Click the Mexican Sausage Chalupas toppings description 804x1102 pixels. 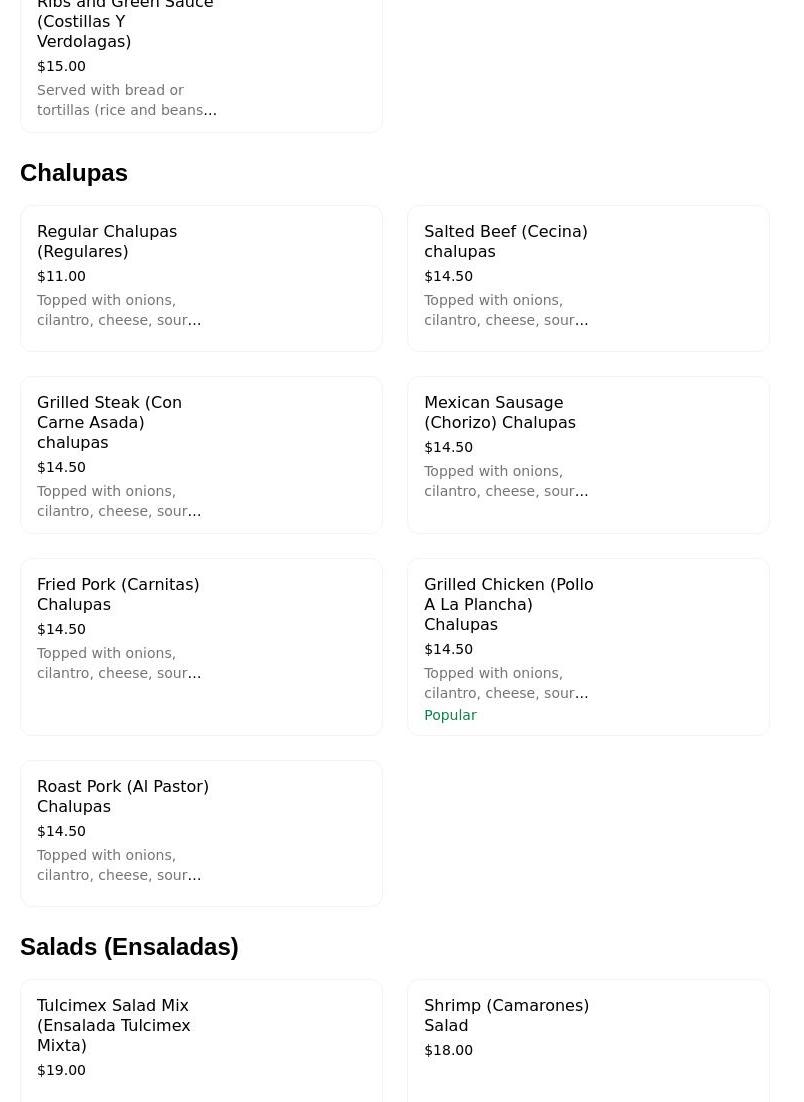505,481
